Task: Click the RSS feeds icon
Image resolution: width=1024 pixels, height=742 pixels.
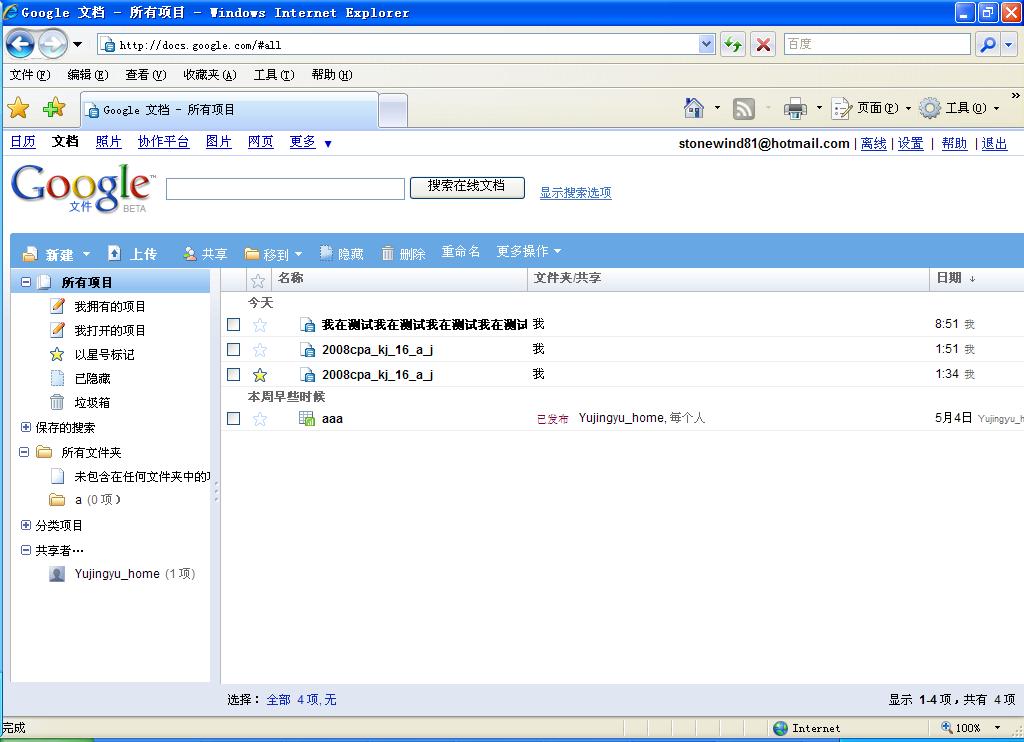Action: (x=744, y=108)
